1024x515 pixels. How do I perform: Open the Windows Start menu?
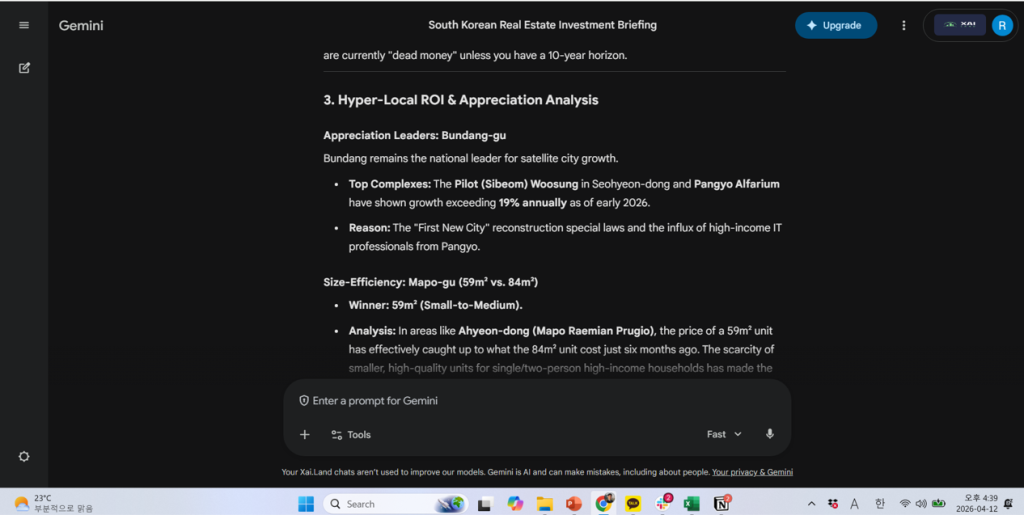tap(306, 504)
